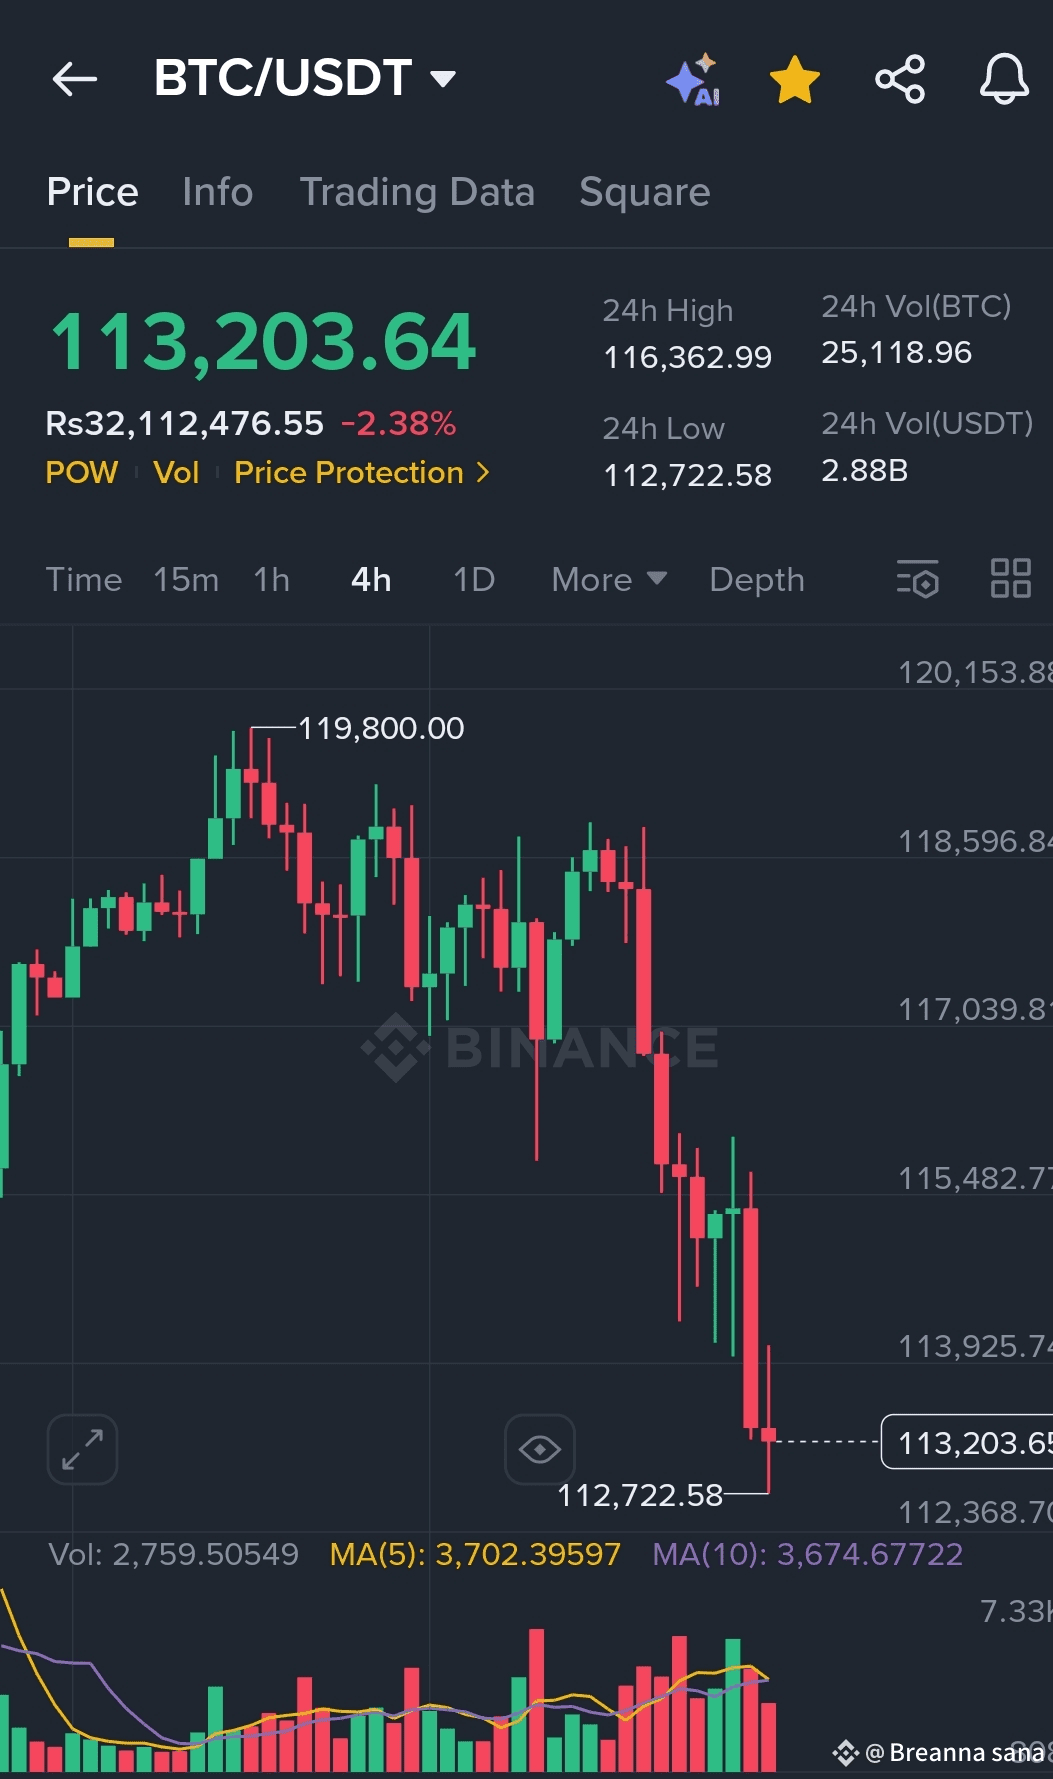Image resolution: width=1053 pixels, height=1779 pixels.
Task: Tap the POW tag link
Action: 82,472
